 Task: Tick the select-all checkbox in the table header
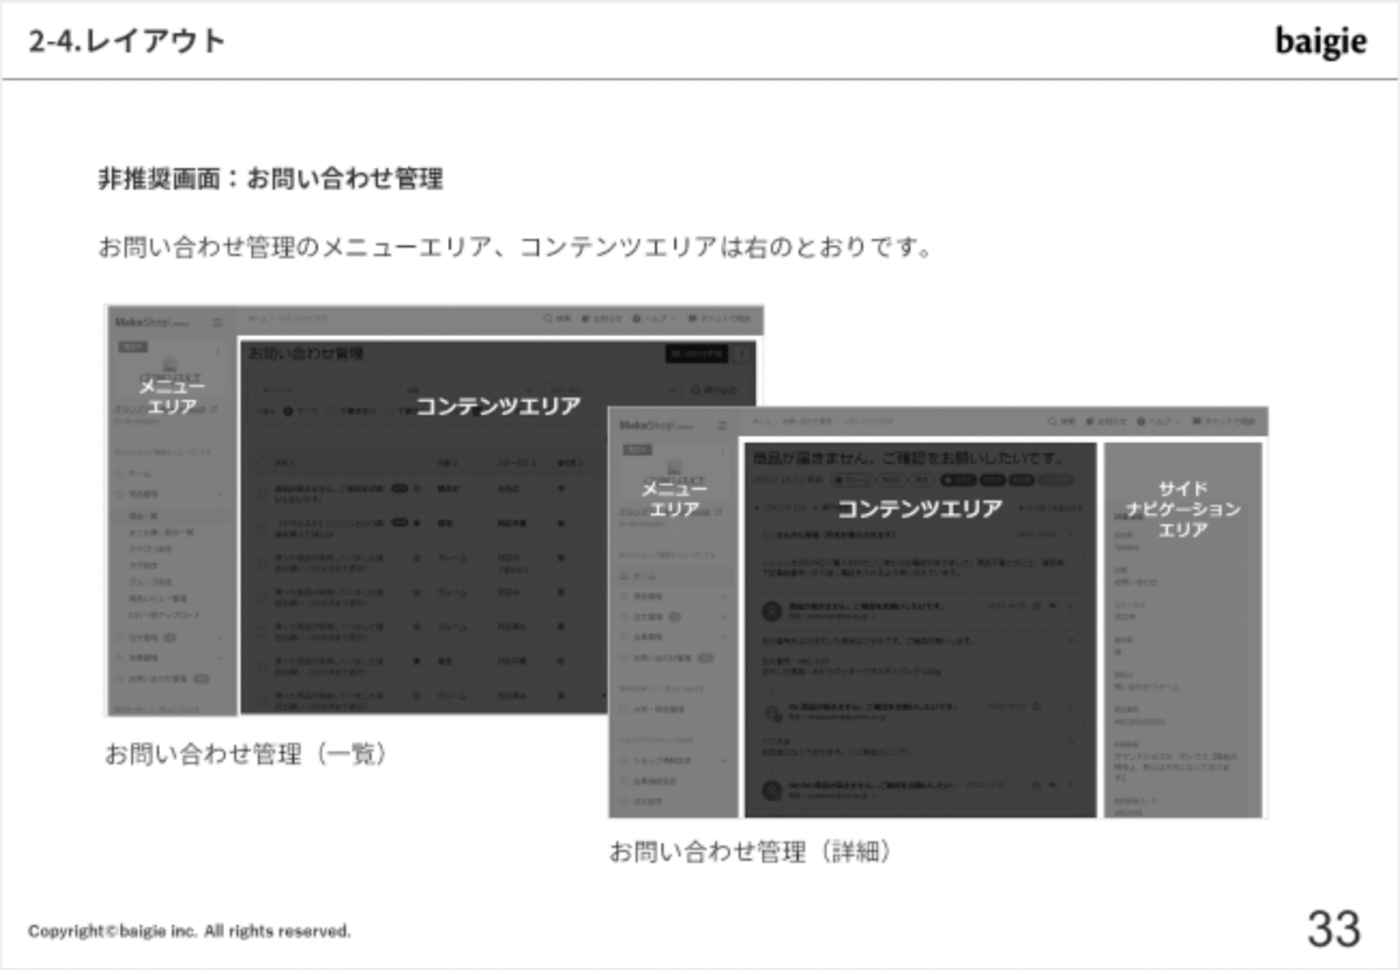(262, 463)
